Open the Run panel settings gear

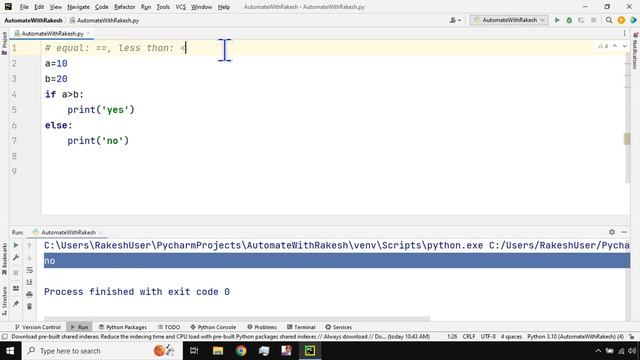tap(612, 232)
